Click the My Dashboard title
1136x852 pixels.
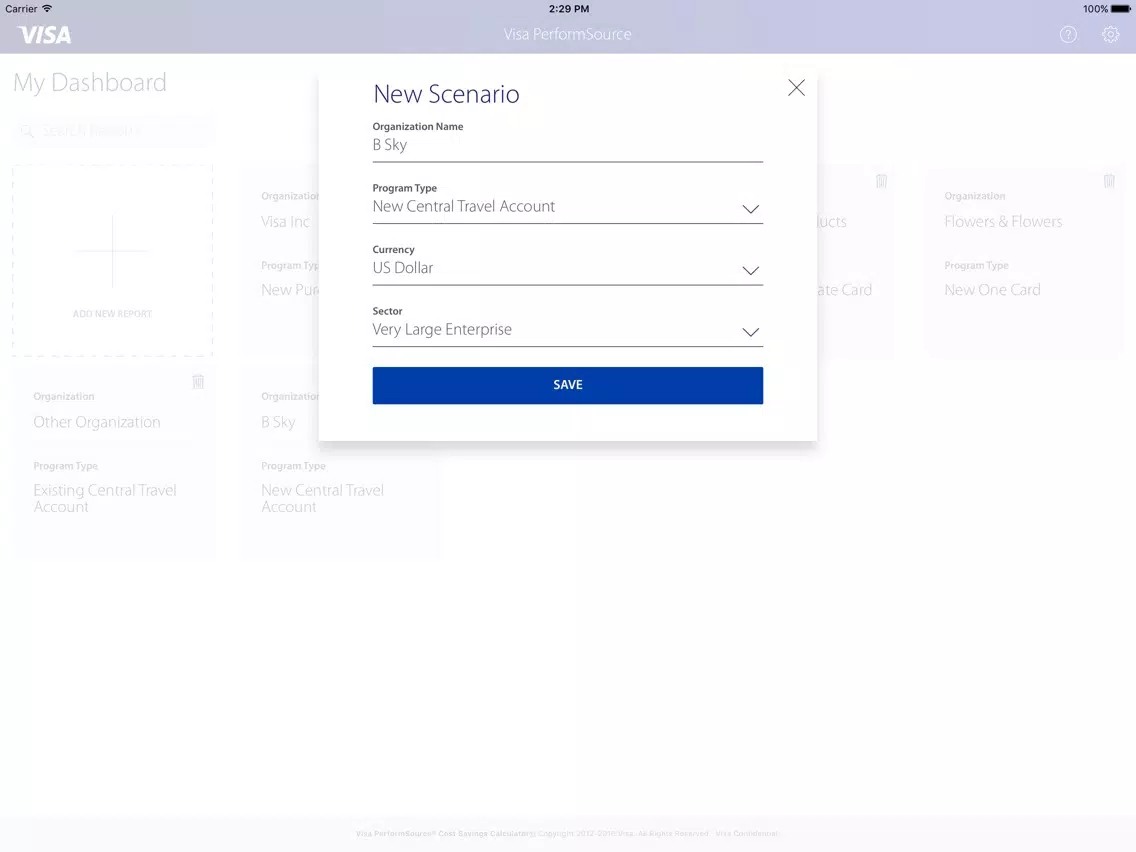tap(90, 83)
